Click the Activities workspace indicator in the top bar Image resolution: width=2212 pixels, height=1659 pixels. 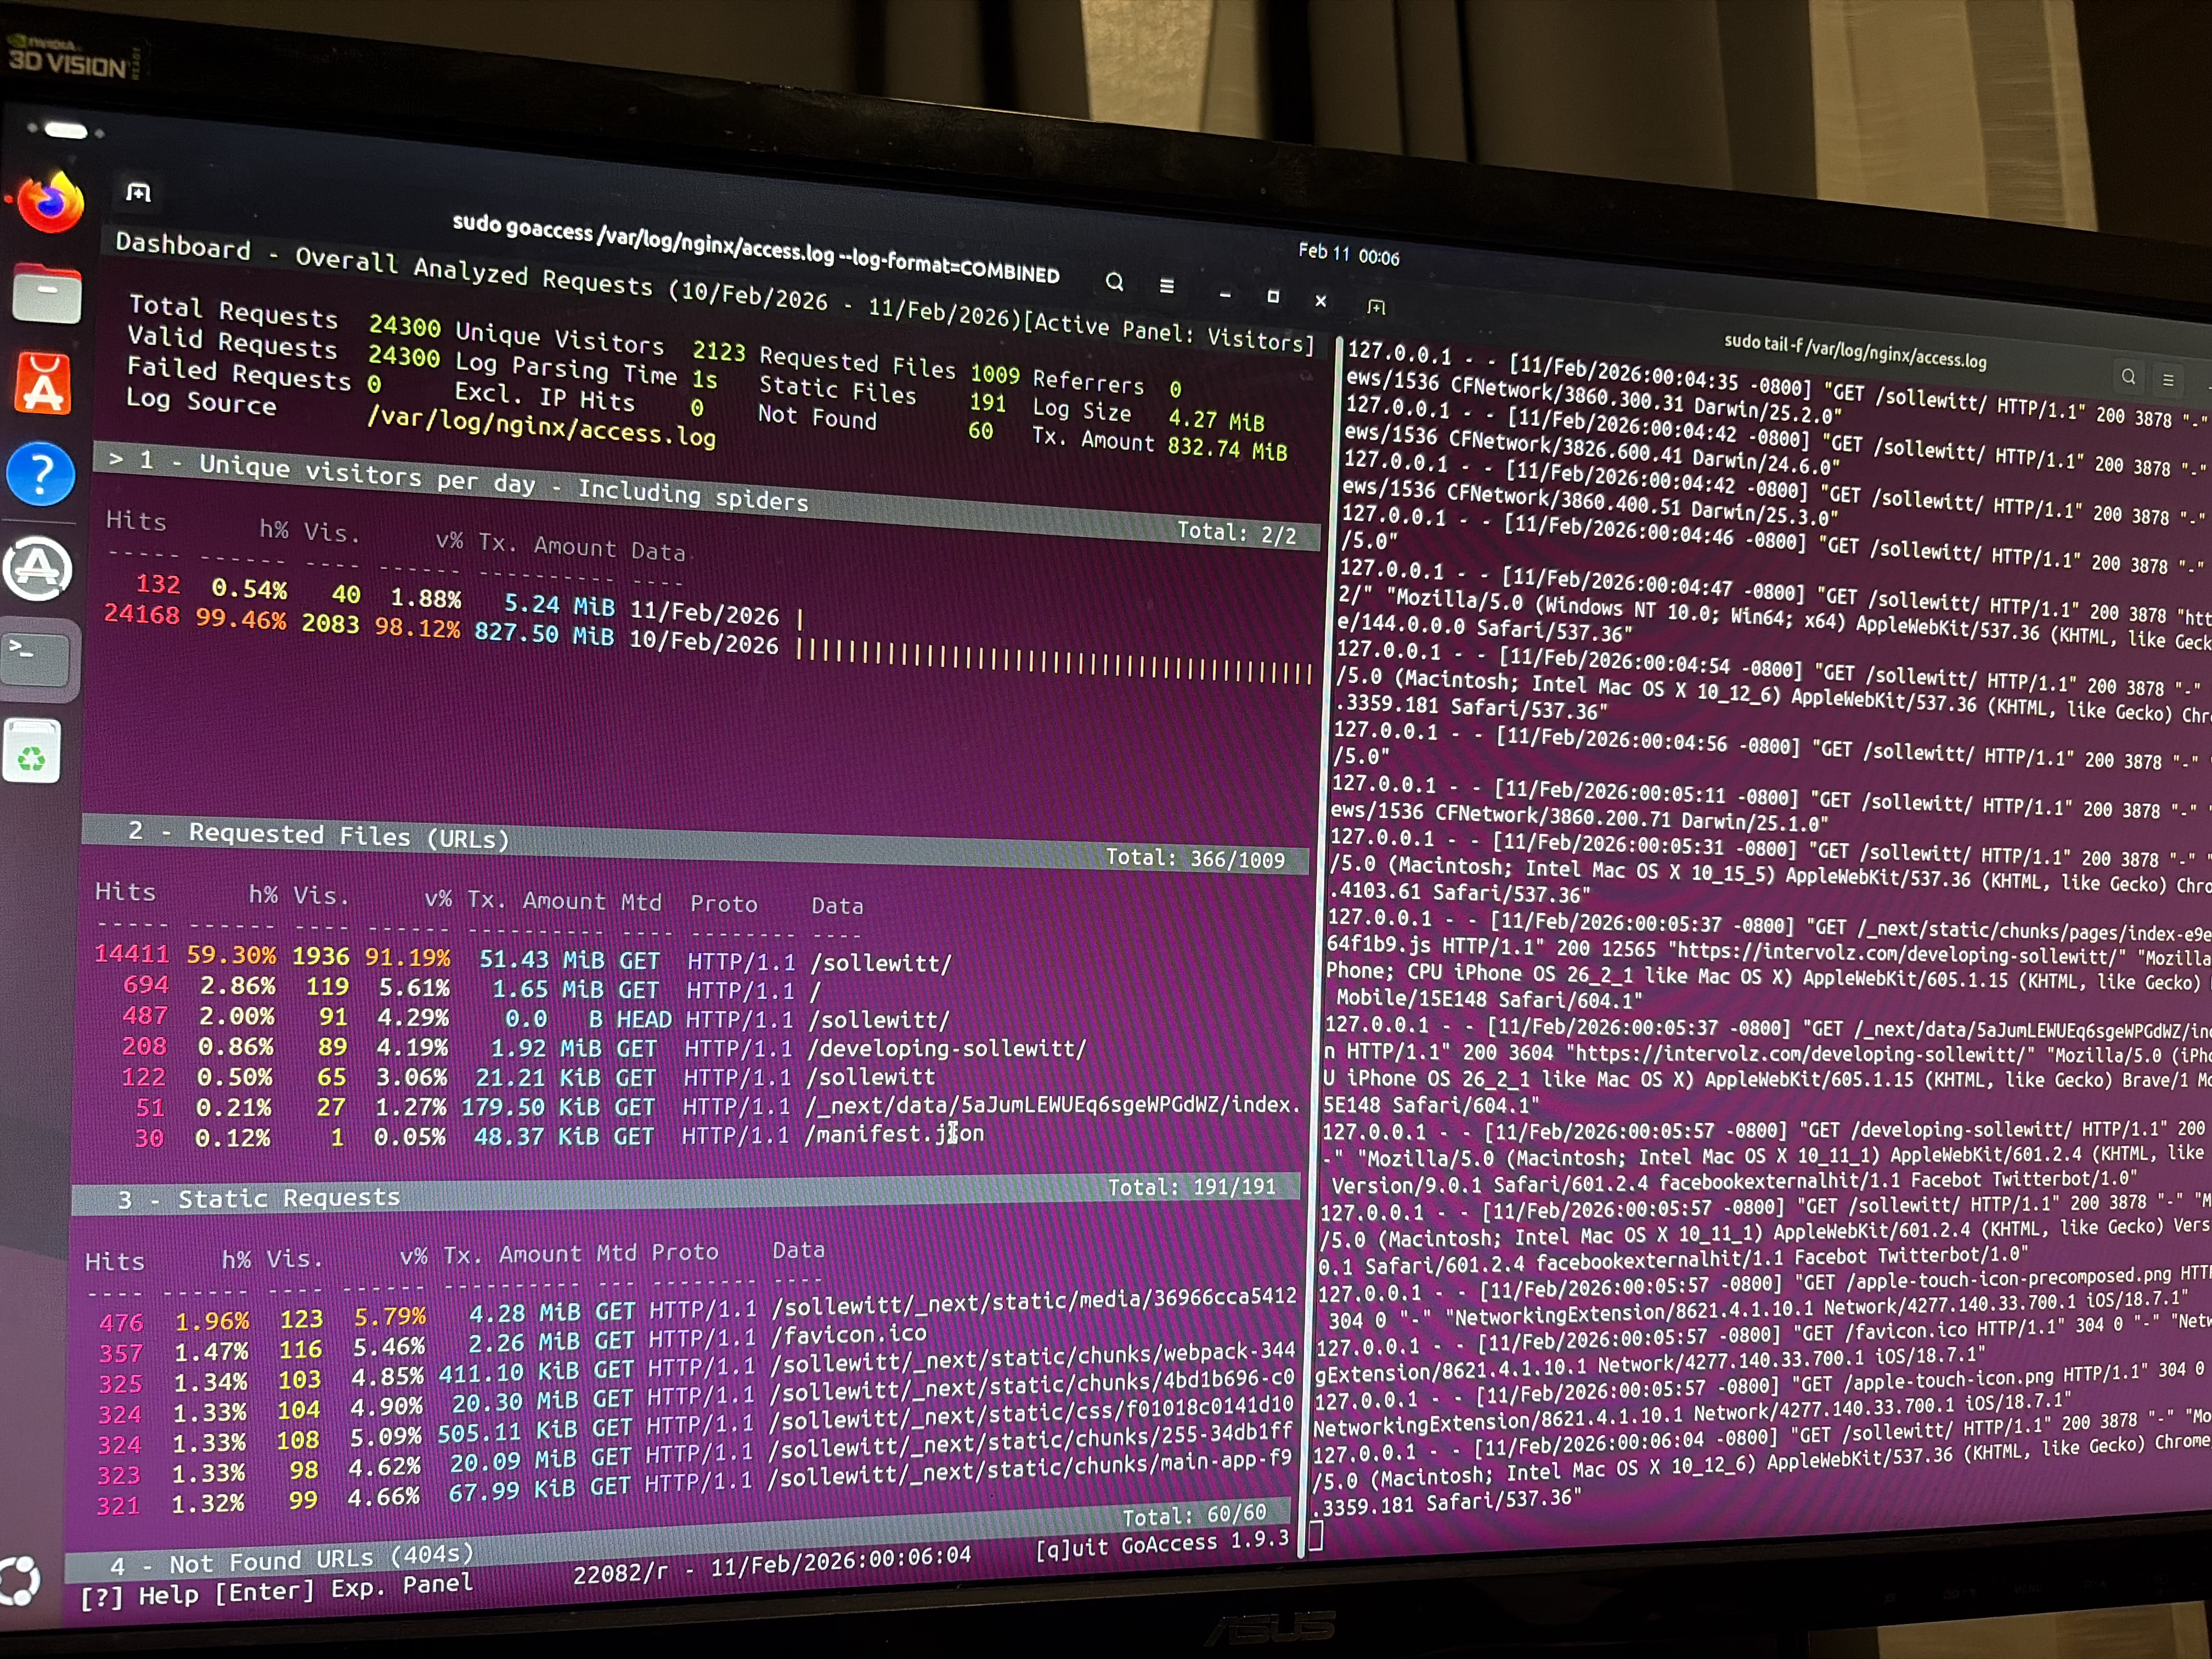(66, 130)
